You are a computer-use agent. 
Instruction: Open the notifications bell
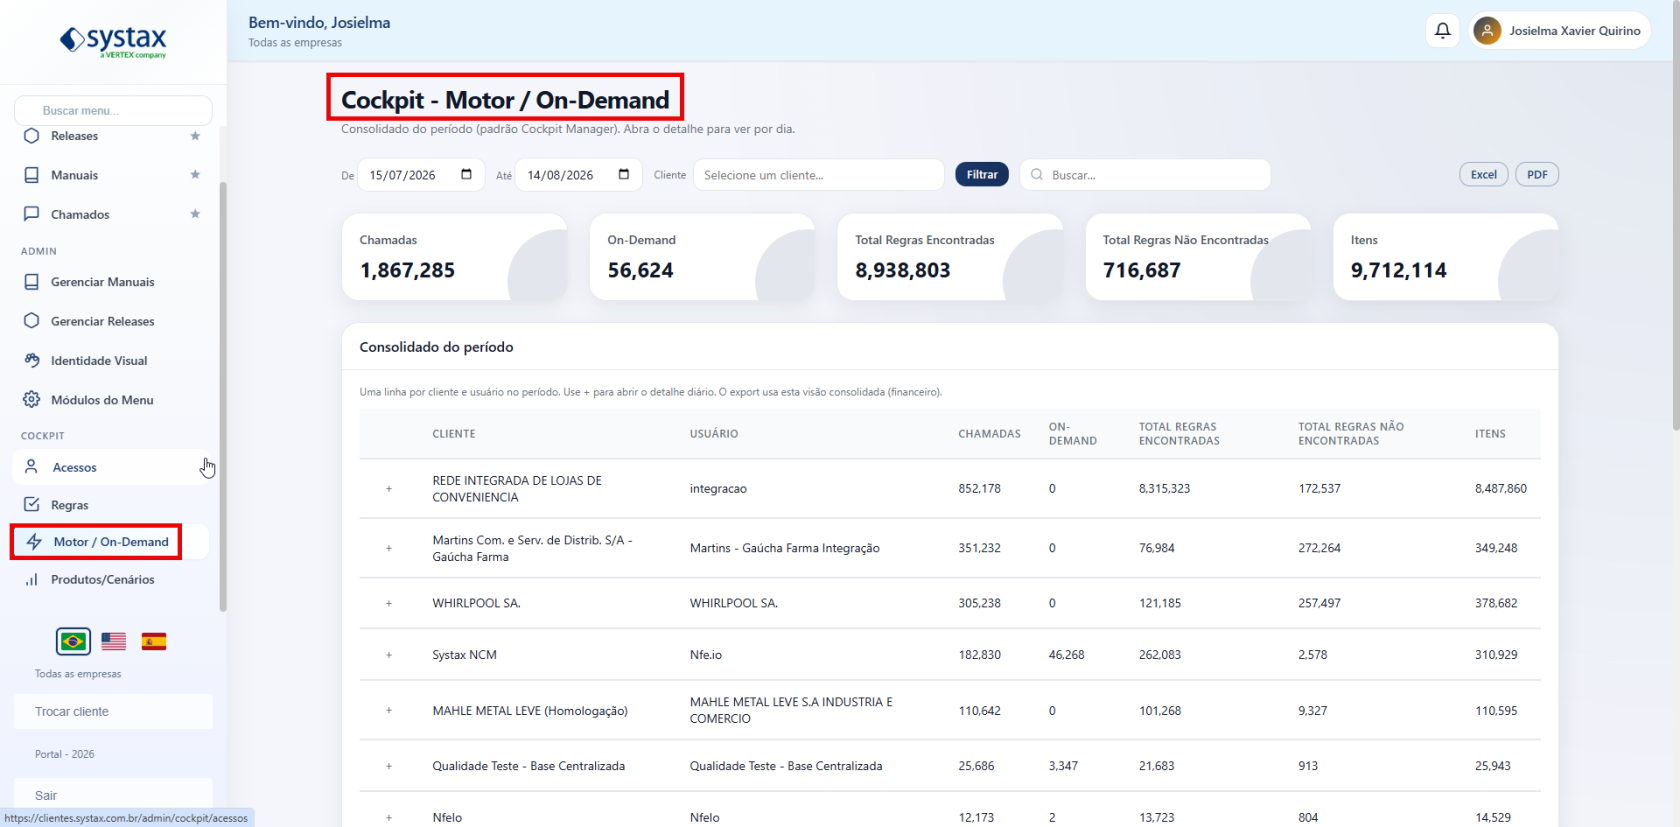(x=1443, y=31)
